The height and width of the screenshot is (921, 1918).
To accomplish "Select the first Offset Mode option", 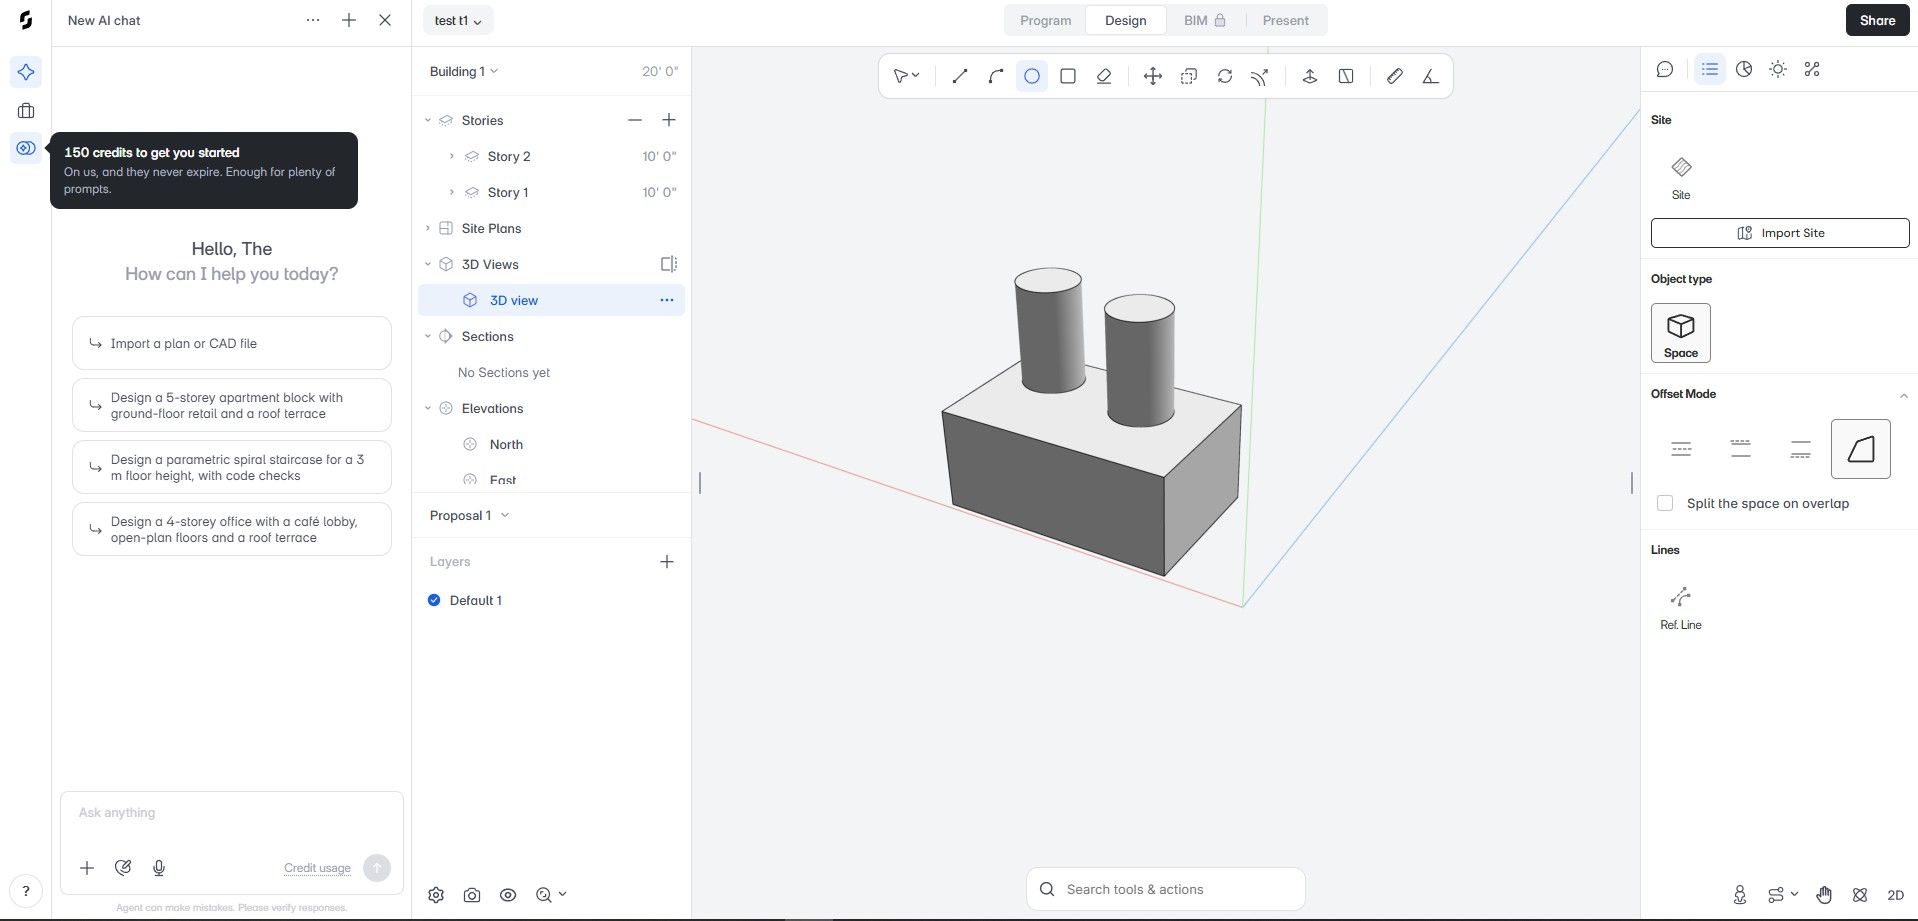I will pyautogui.click(x=1681, y=449).
